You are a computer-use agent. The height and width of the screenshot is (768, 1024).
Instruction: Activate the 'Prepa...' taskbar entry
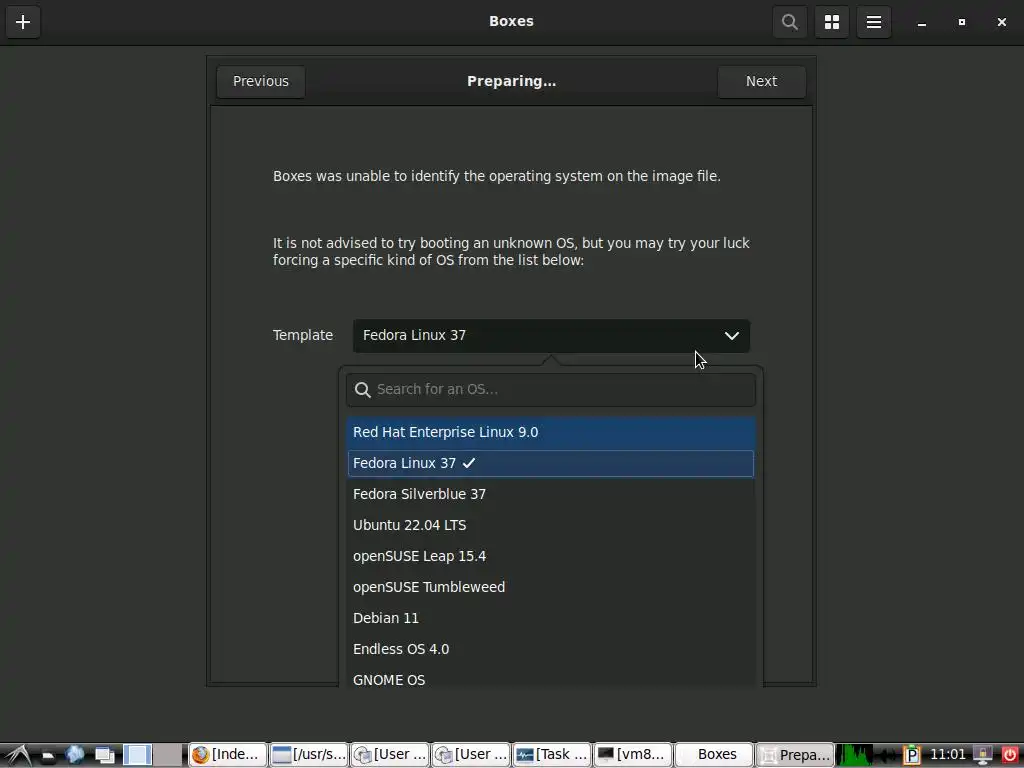795,756
